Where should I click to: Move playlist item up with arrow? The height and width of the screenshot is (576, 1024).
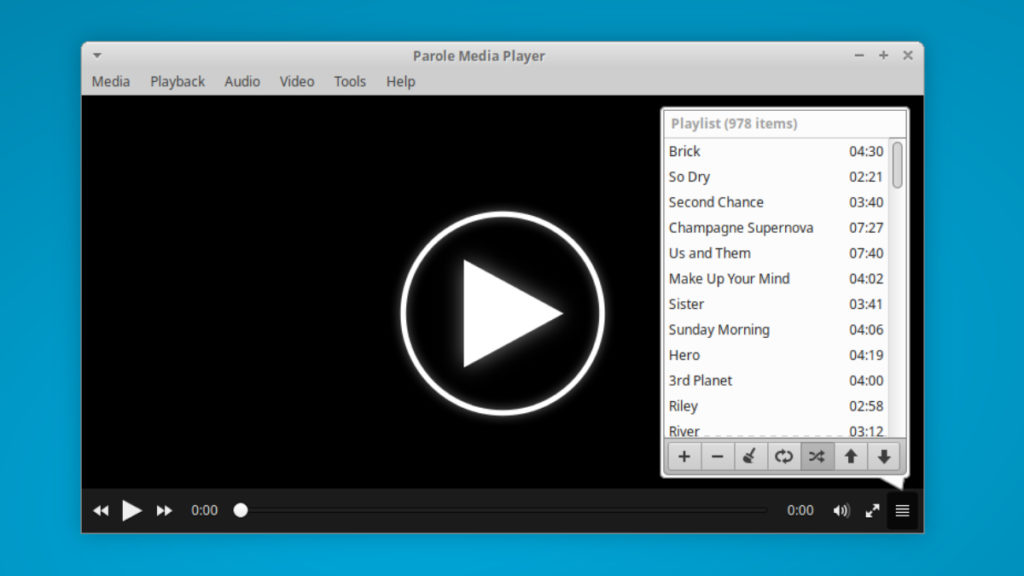coord(851,457)
